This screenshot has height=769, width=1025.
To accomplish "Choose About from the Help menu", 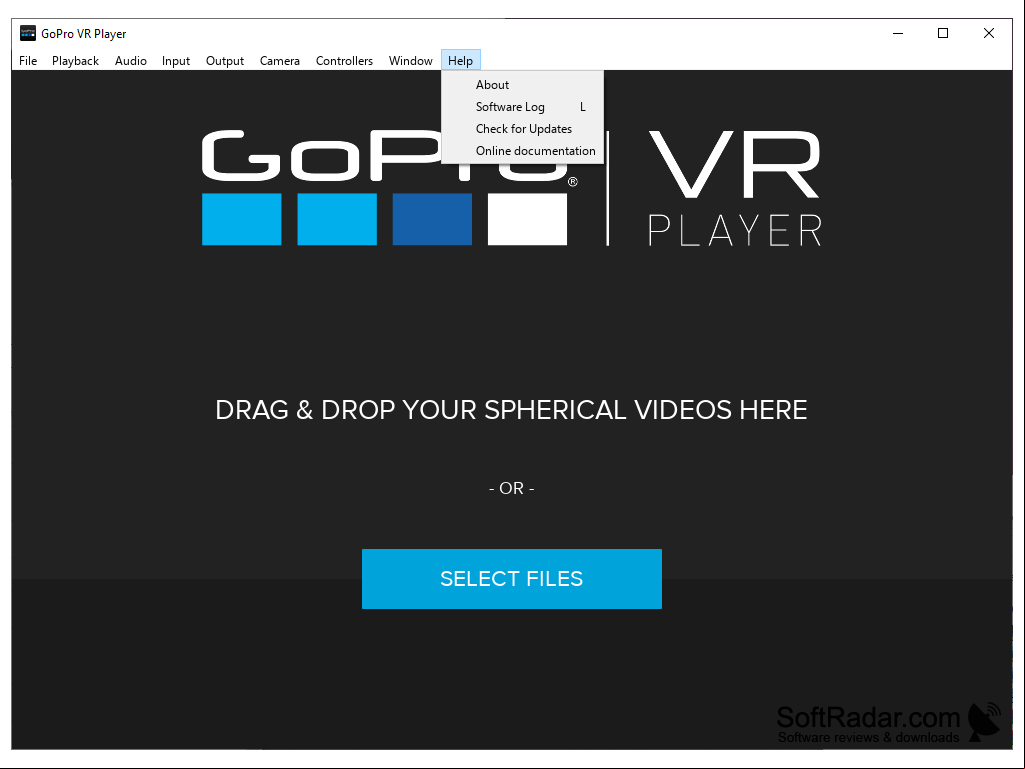I will 522,85.
